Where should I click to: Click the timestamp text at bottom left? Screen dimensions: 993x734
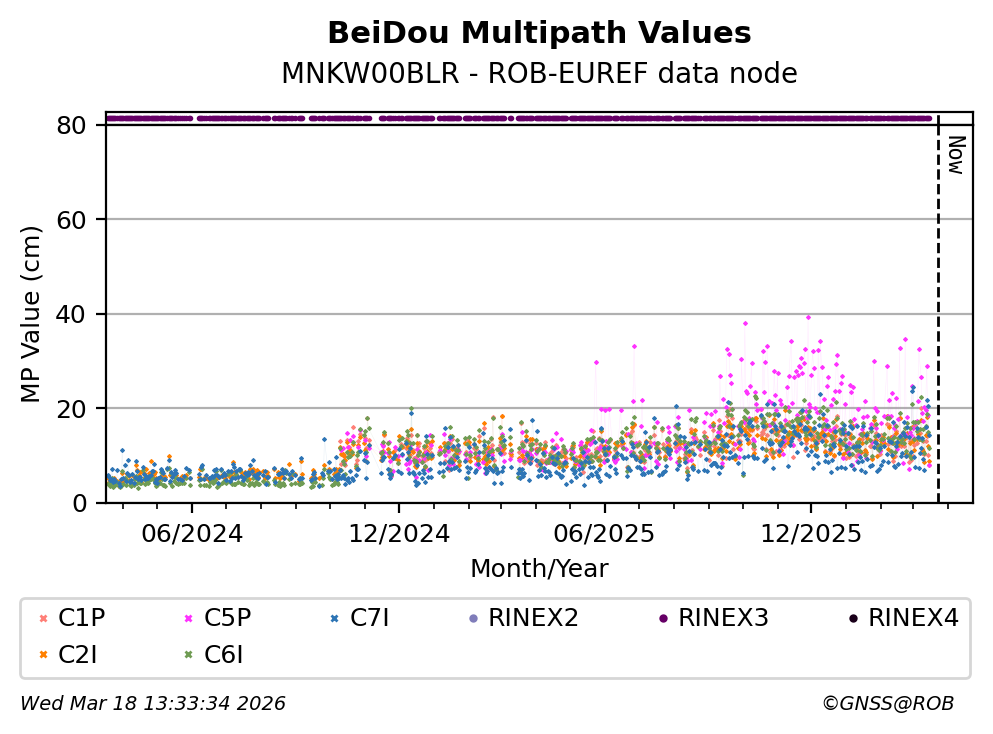click(153, 704)
